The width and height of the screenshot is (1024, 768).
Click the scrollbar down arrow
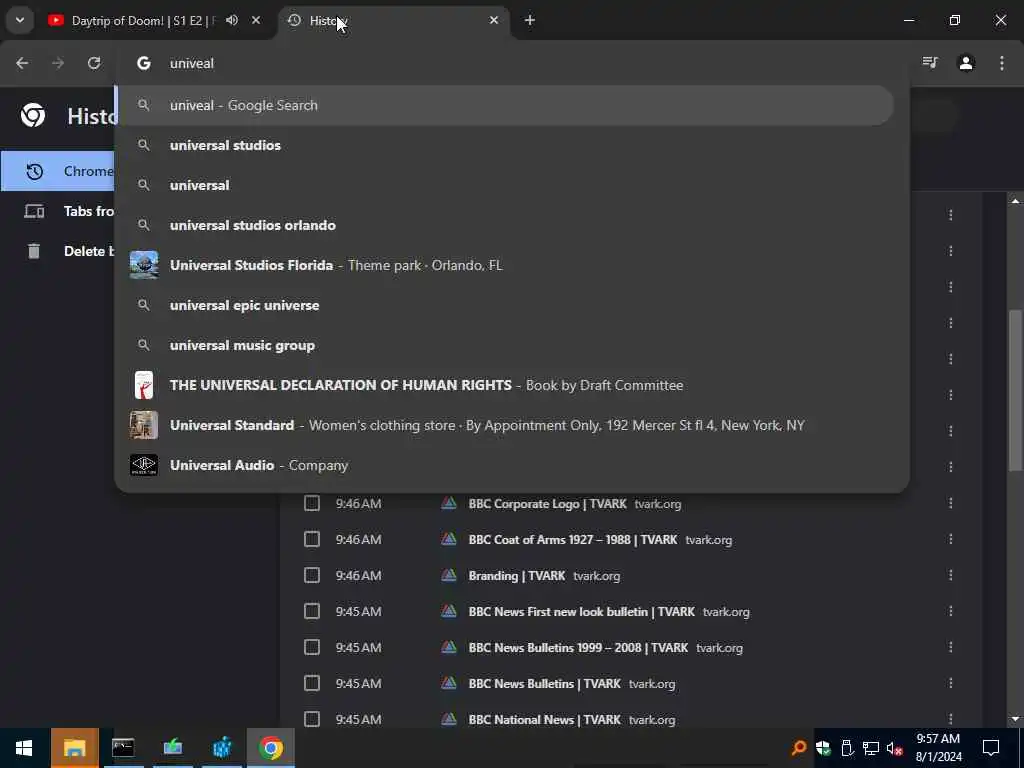1015,719
